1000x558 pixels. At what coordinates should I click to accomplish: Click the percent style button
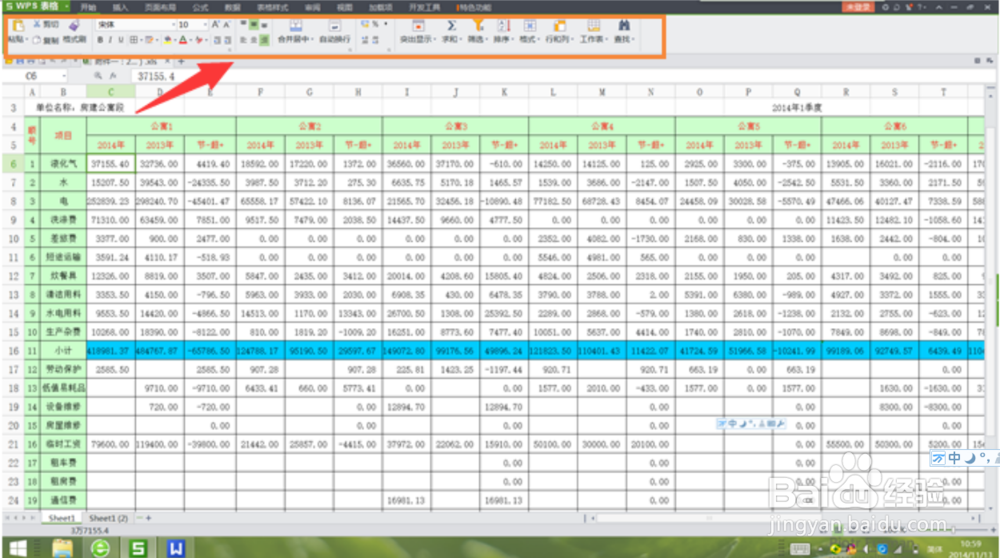pos(376,24)
